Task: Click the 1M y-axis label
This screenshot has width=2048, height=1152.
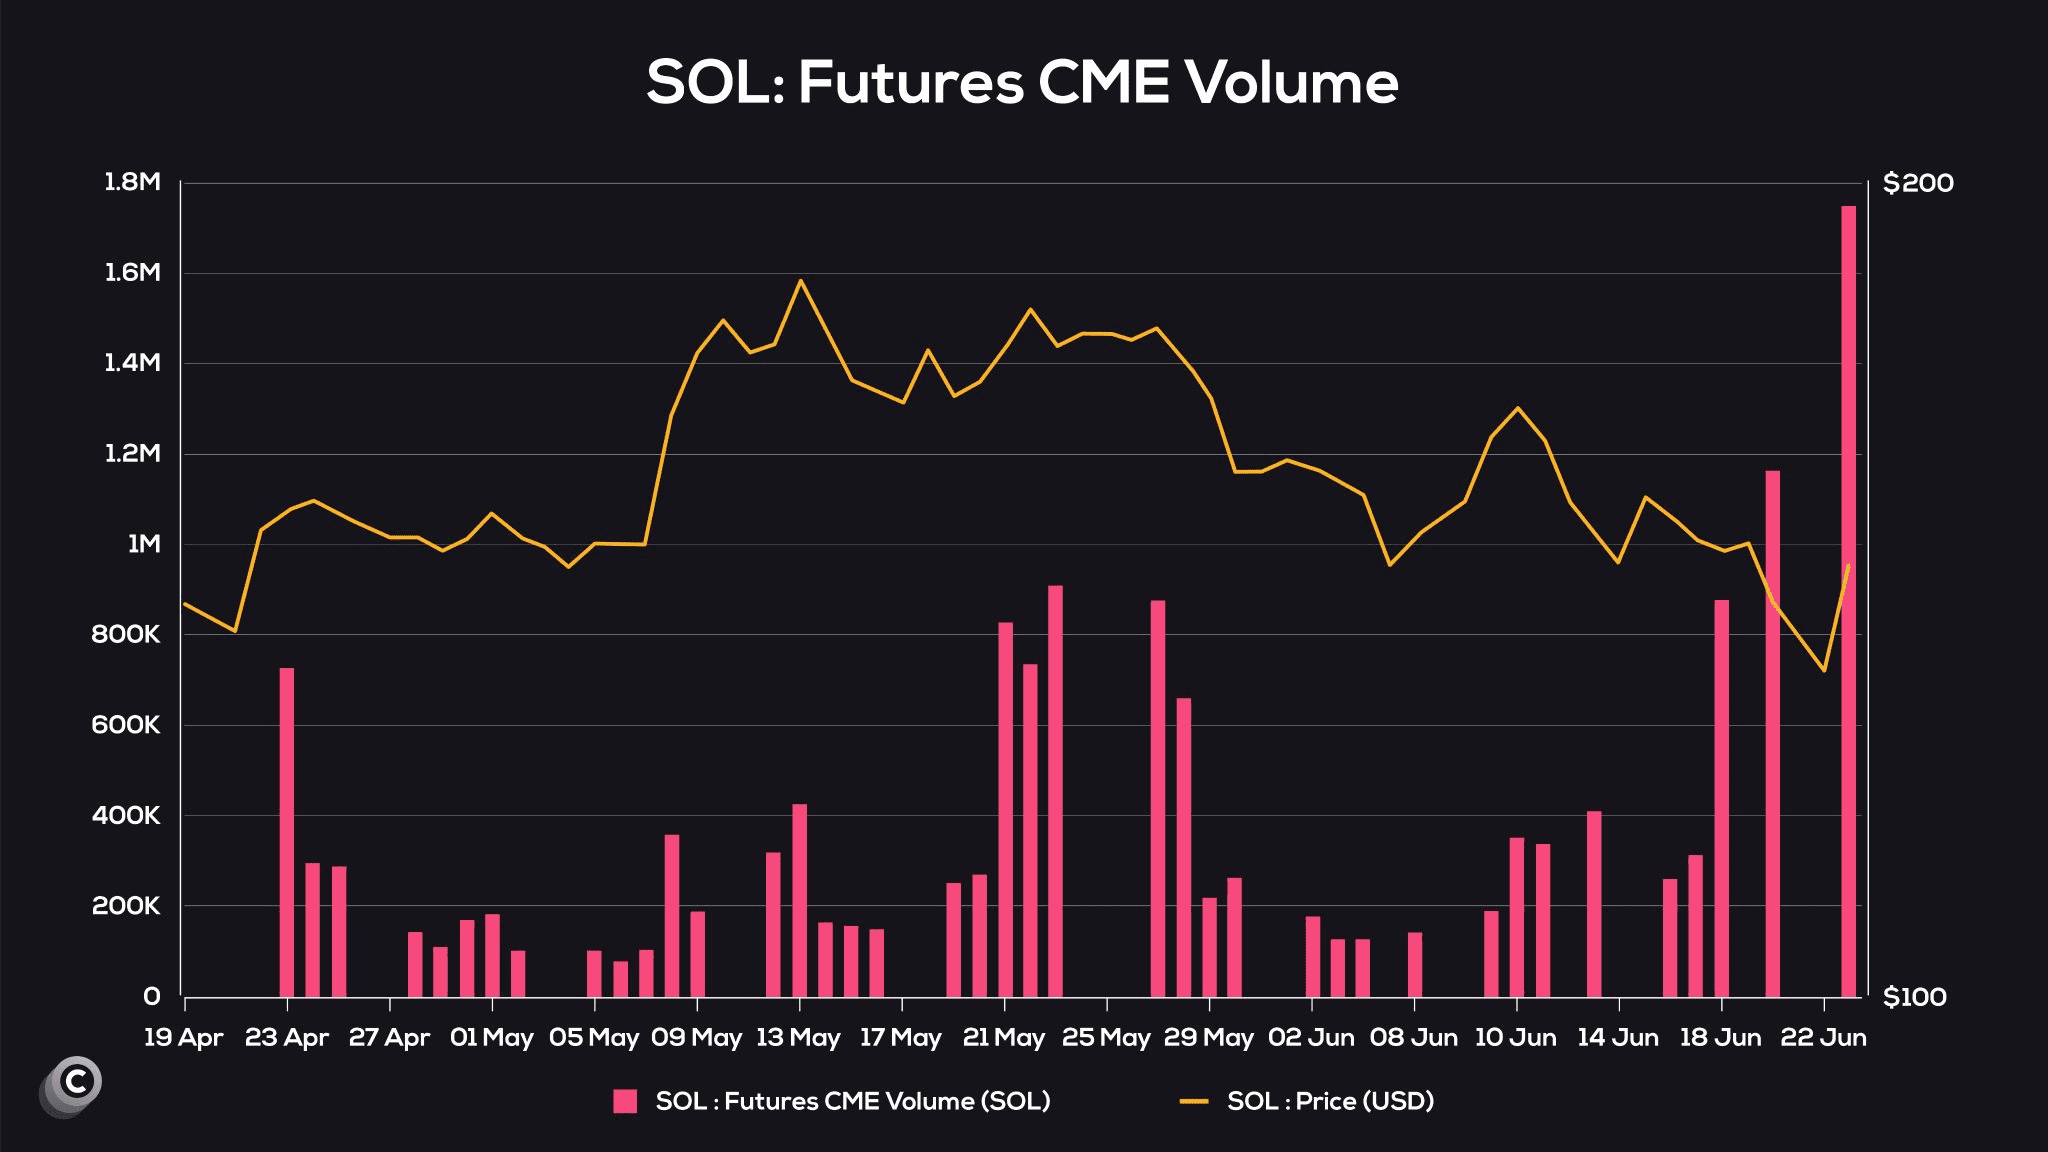Action: pyautogui.click(x=144, y=544)
